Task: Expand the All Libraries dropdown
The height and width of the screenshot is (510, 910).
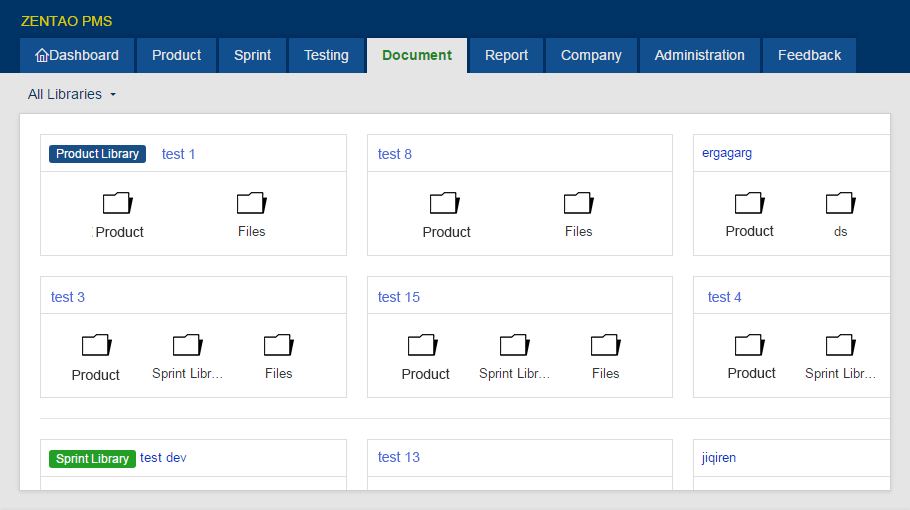Action: point(72,94)
